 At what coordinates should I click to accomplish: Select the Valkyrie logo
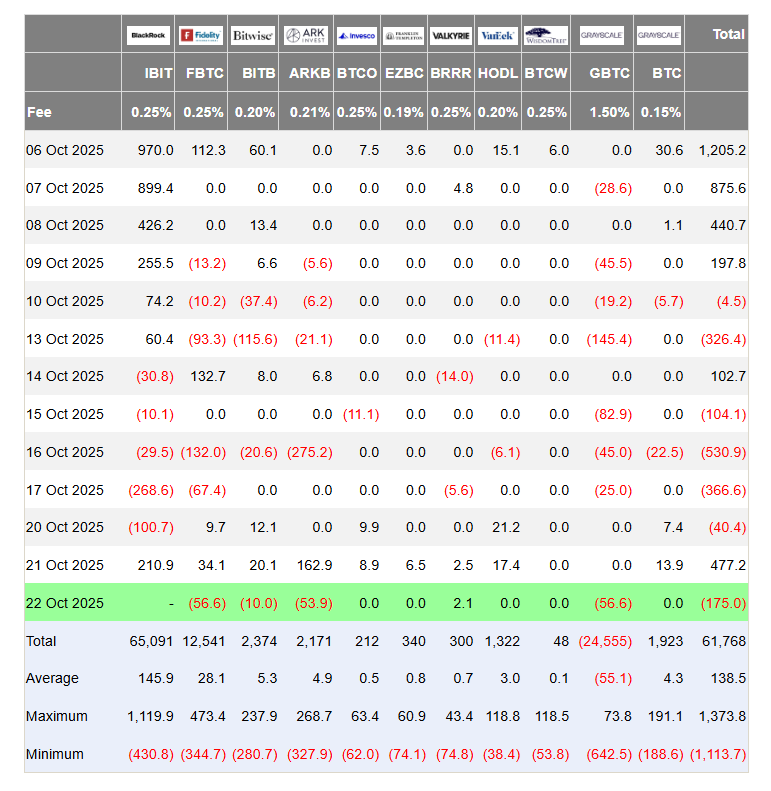coord(450,36)
